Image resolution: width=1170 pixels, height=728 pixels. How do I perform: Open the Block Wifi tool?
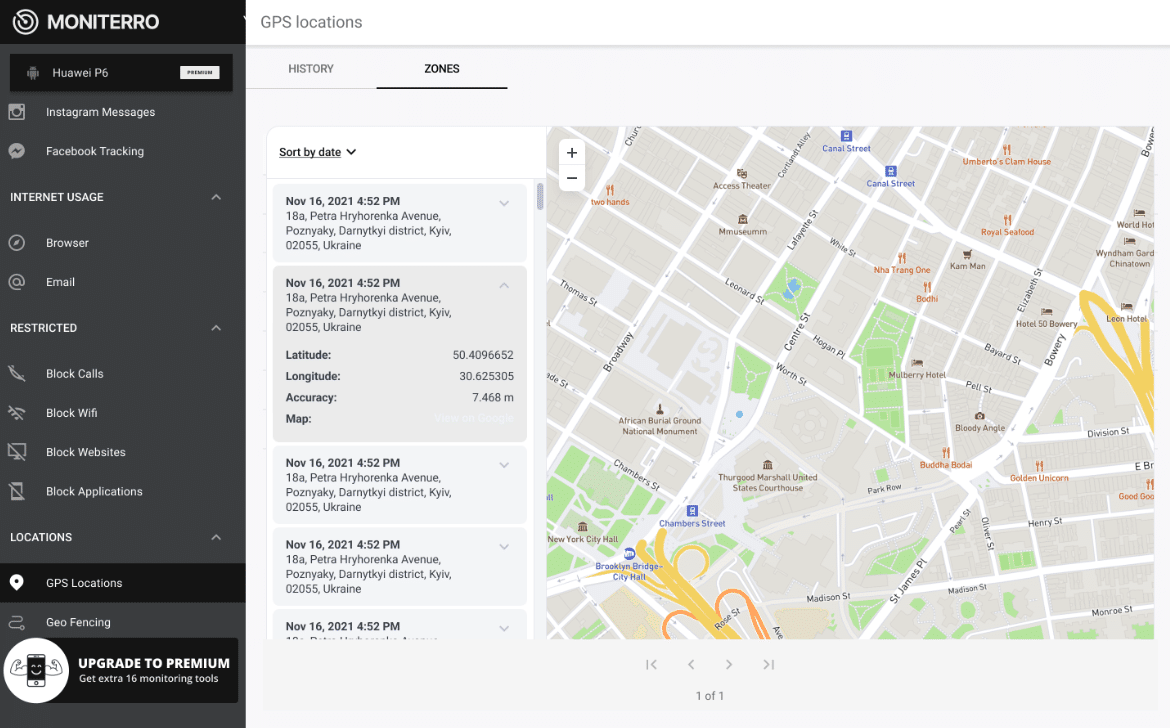coord(70,412)
